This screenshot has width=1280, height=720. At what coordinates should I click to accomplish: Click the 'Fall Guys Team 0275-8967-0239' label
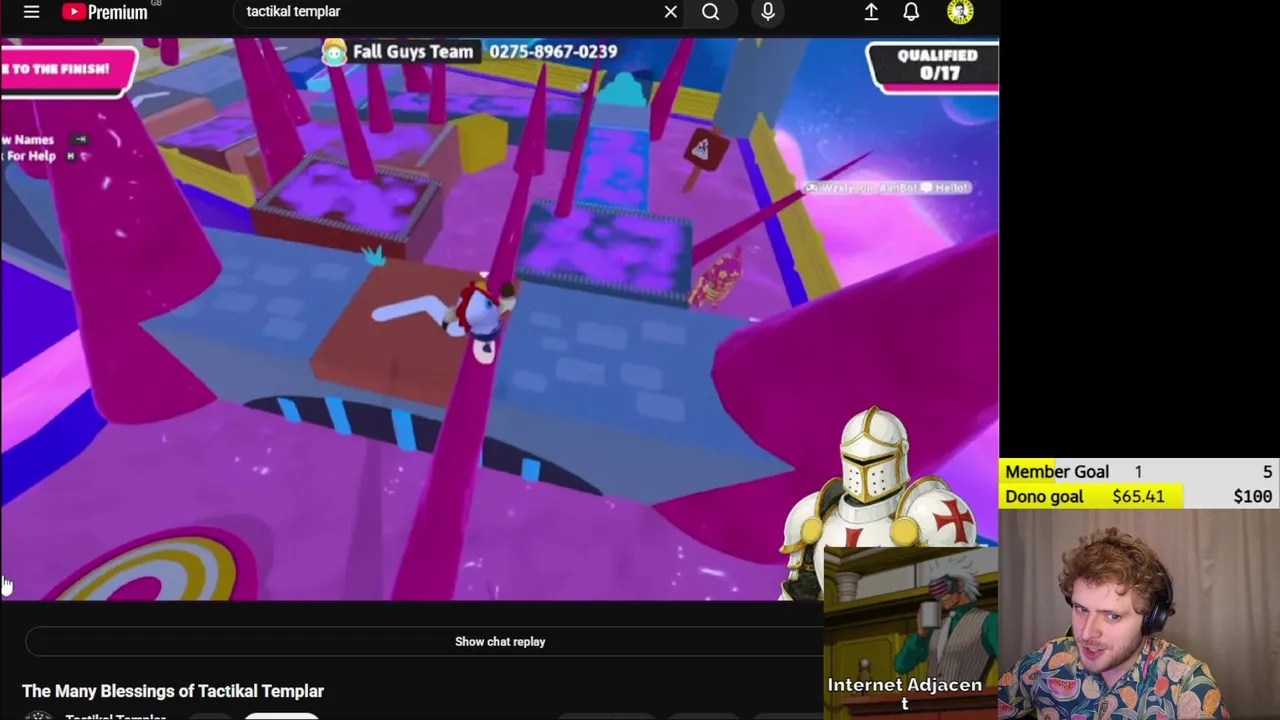pyautogui.click(x=470, y=52)
